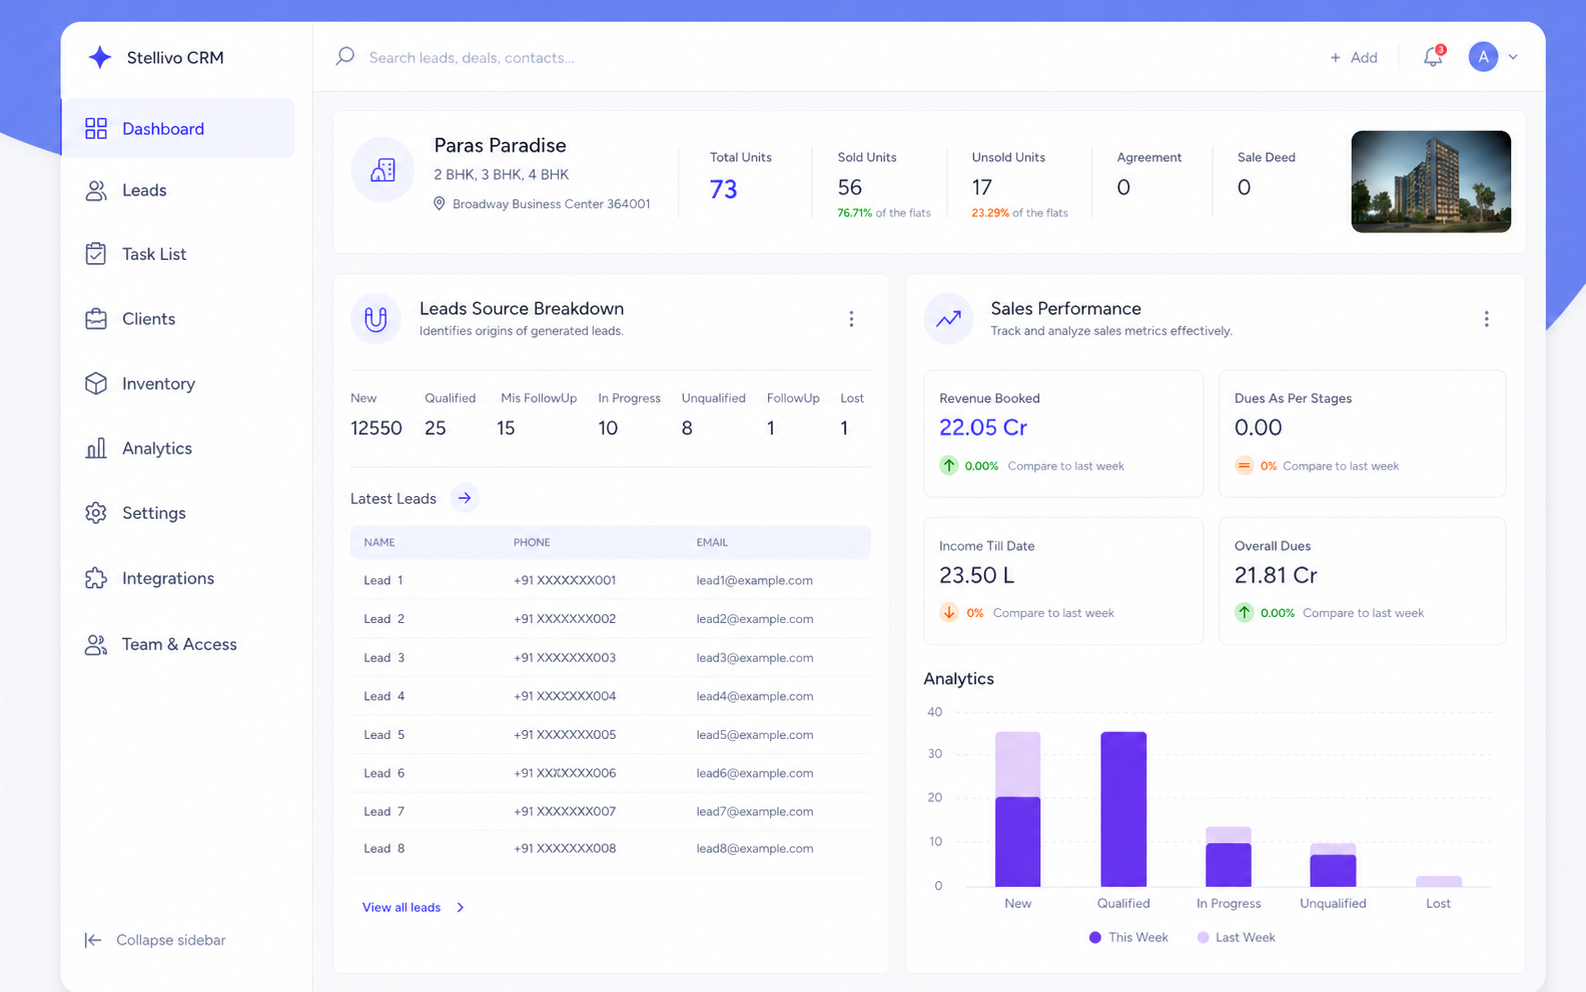Click the Lost chart bar
This screenshot has height=992, width=1586.
[x=1438, y=881]
